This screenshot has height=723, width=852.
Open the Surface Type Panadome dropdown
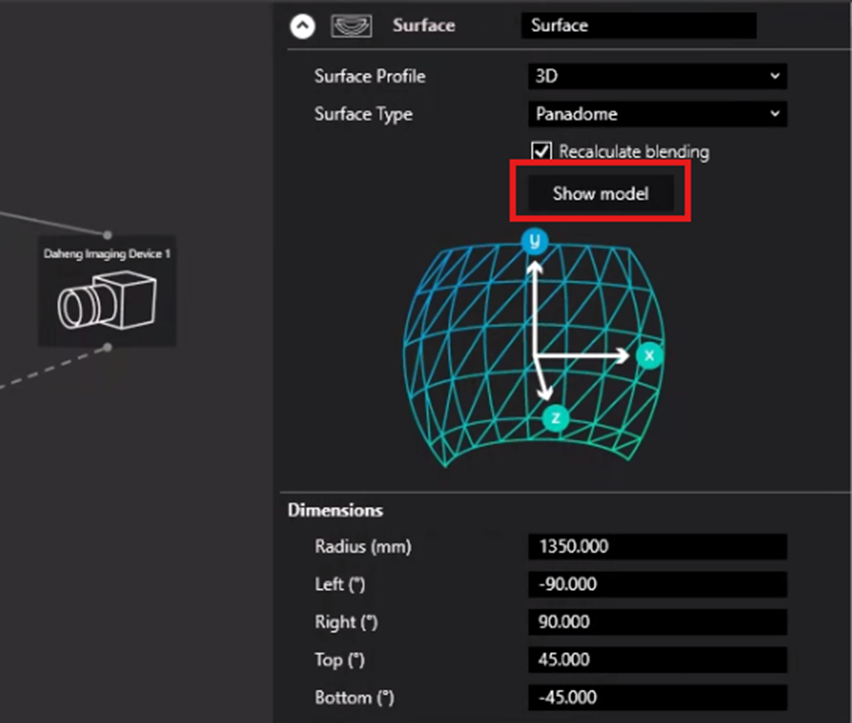coord(657,114)
